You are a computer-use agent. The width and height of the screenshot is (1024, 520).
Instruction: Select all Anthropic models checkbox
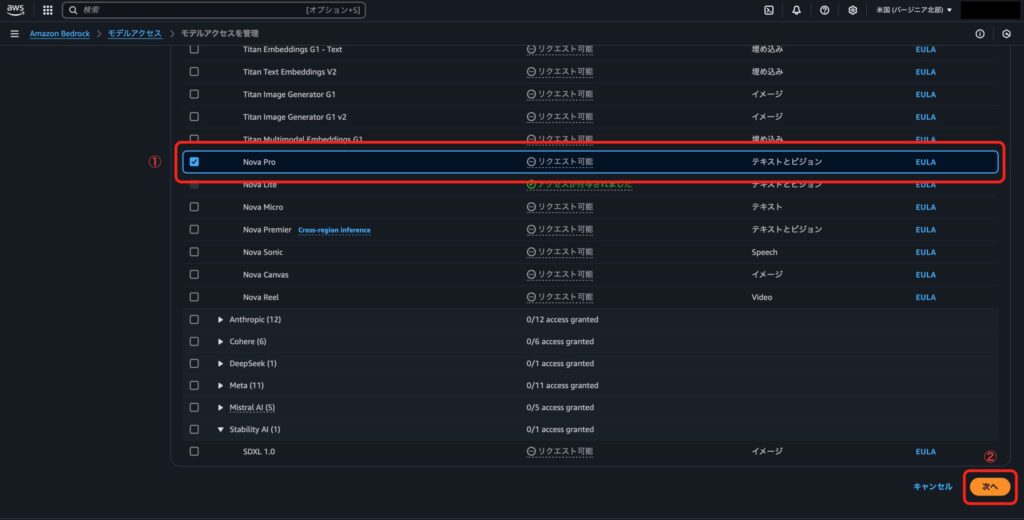(194, 319)
